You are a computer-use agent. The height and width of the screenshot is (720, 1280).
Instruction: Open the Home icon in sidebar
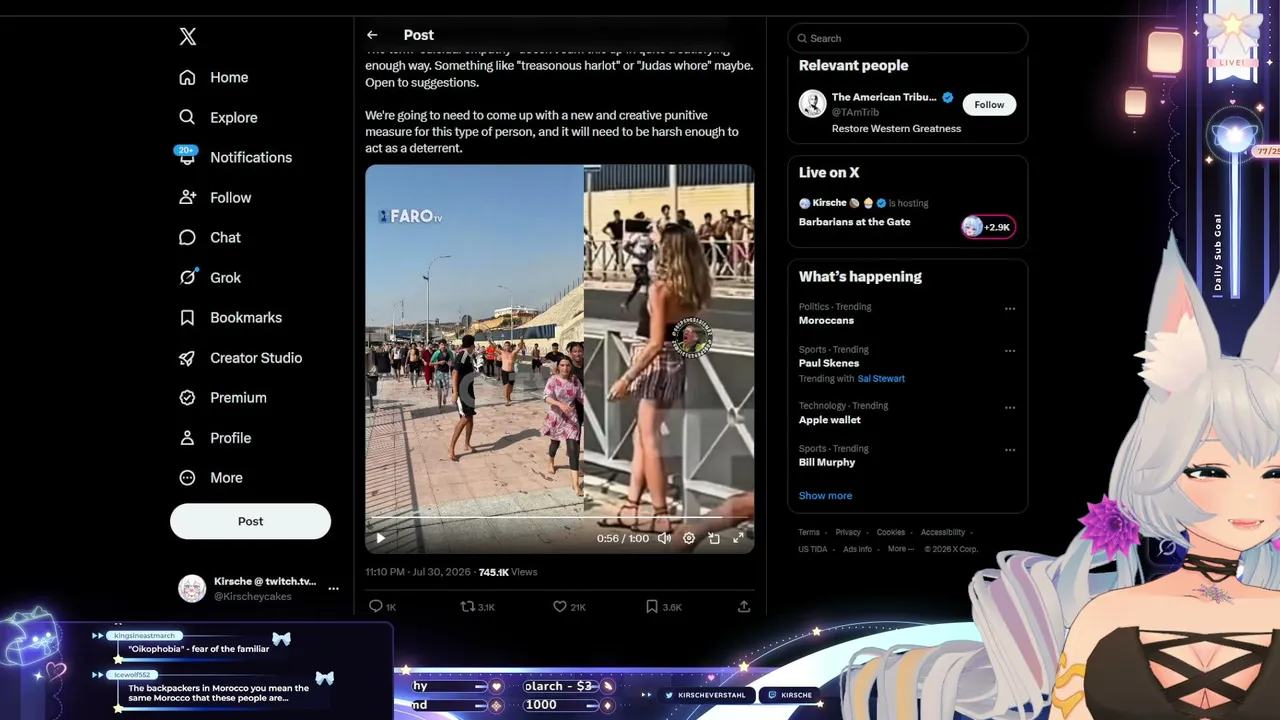click(x=187, y=77)
